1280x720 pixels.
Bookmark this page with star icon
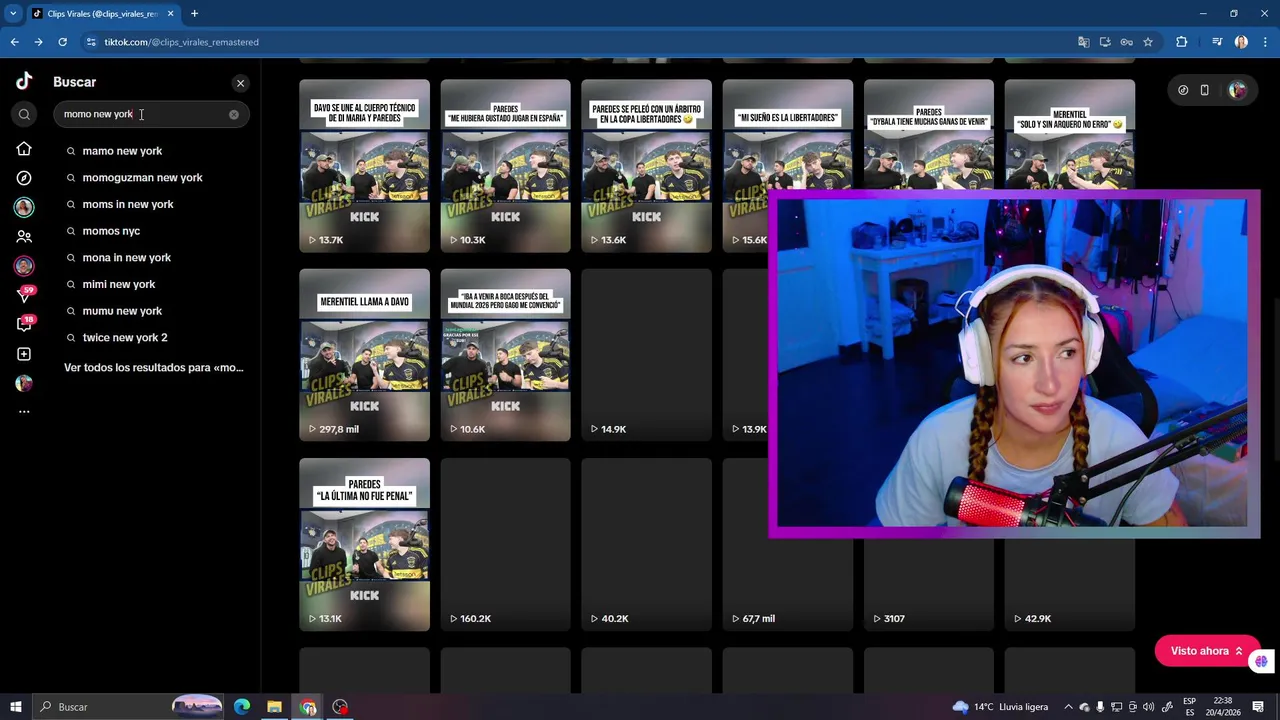(x=1148, y=42)
